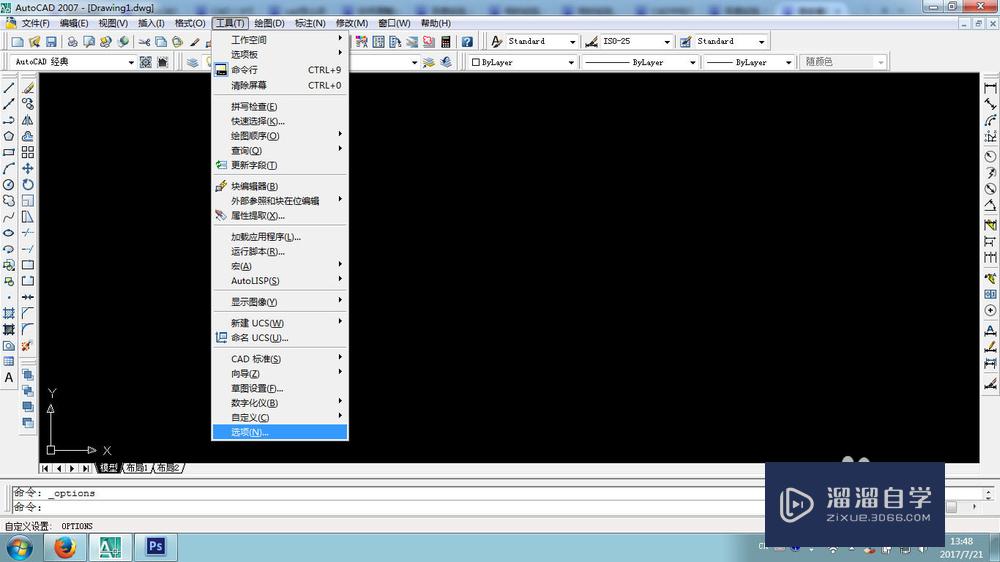This screenshot has height=562, width=1000.
Task: Select the Explode modify tool
Action: 27,346
